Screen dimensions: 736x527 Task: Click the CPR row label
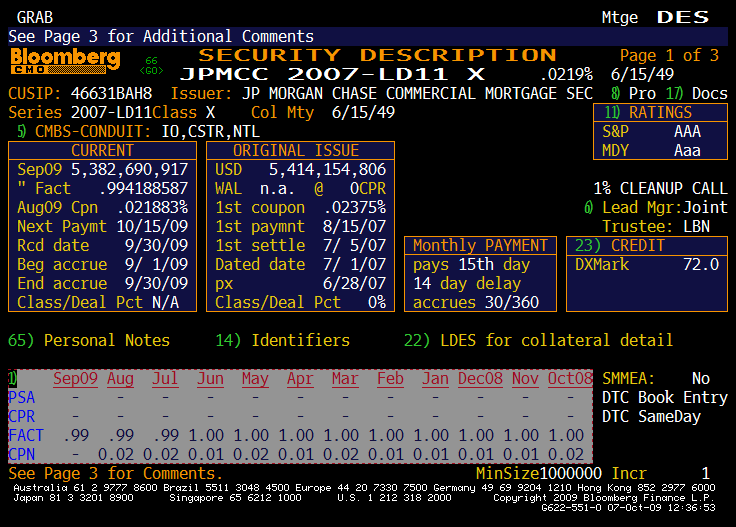(x=22, y=416)
